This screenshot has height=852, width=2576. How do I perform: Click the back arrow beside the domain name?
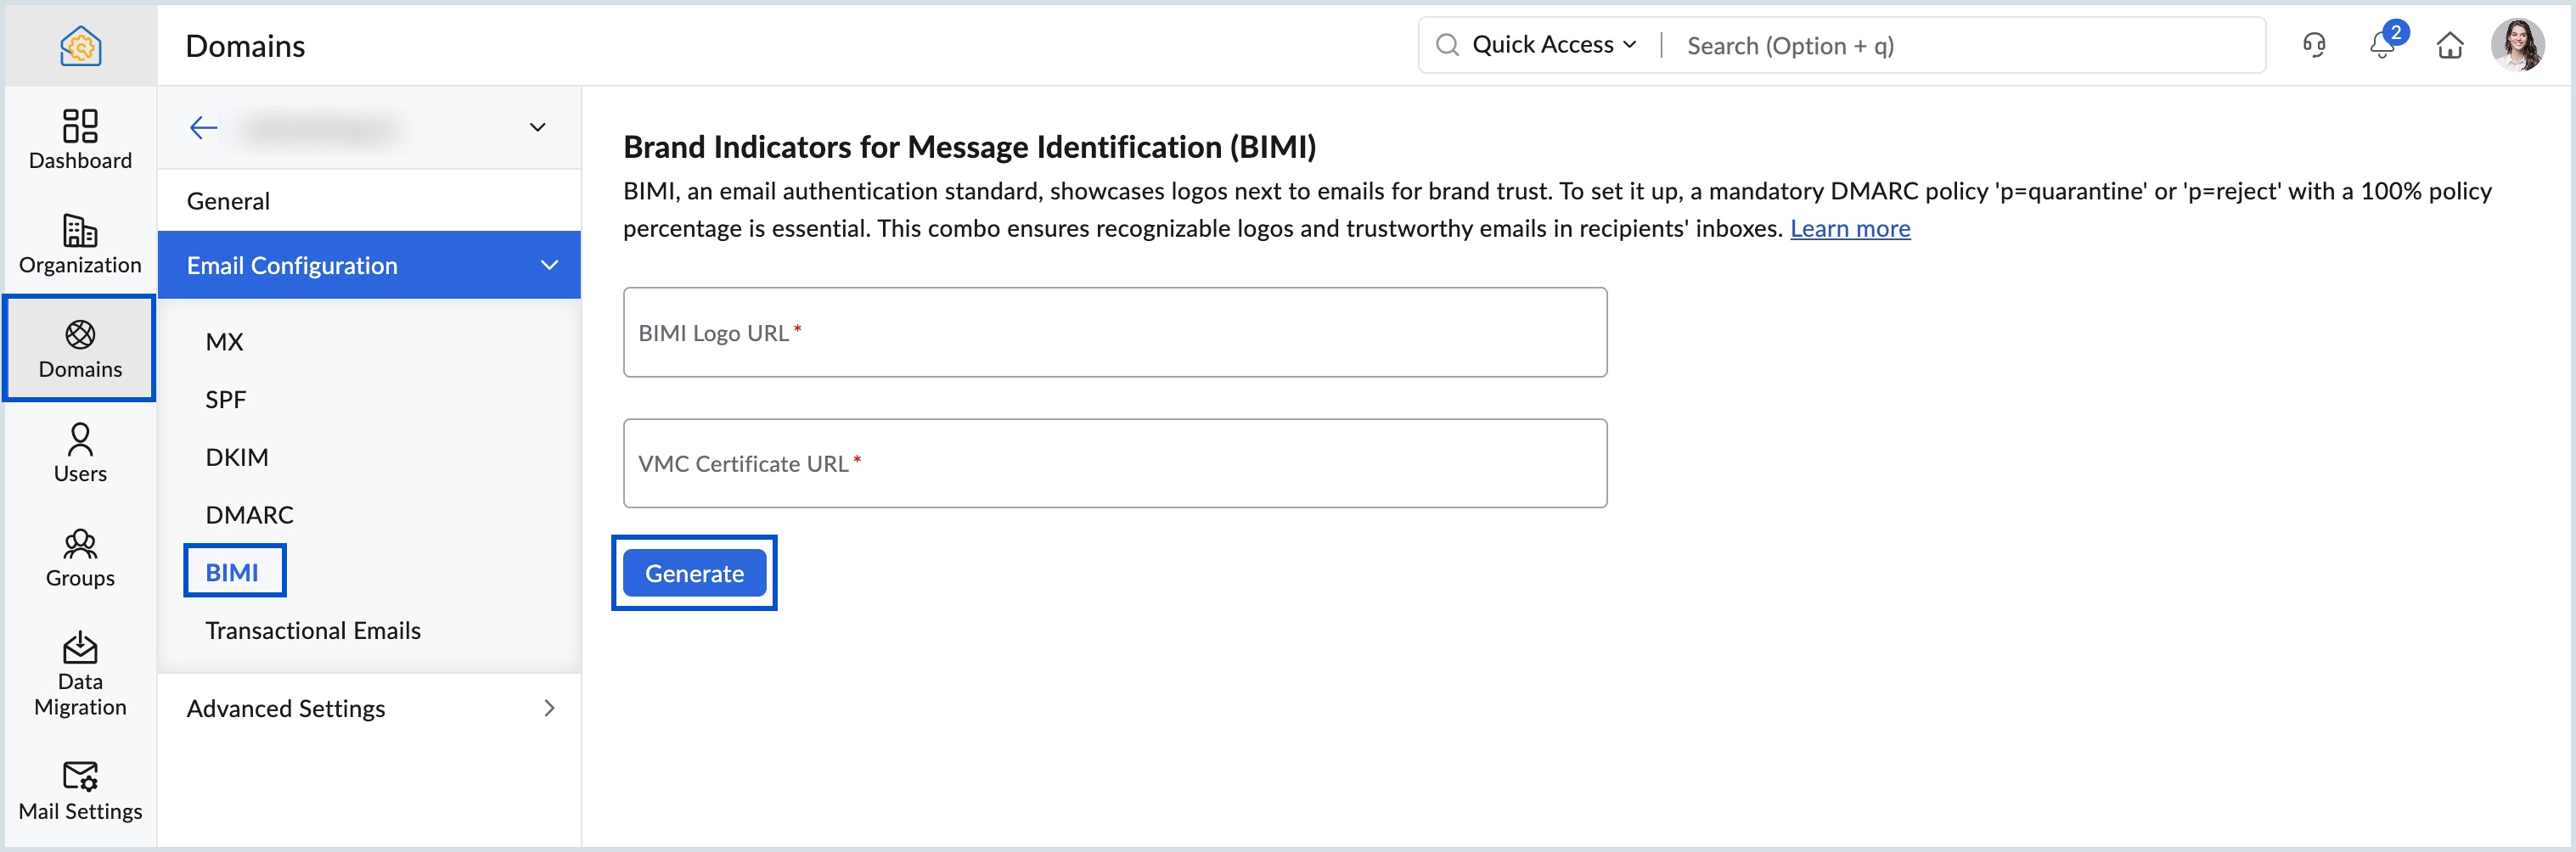203,128
